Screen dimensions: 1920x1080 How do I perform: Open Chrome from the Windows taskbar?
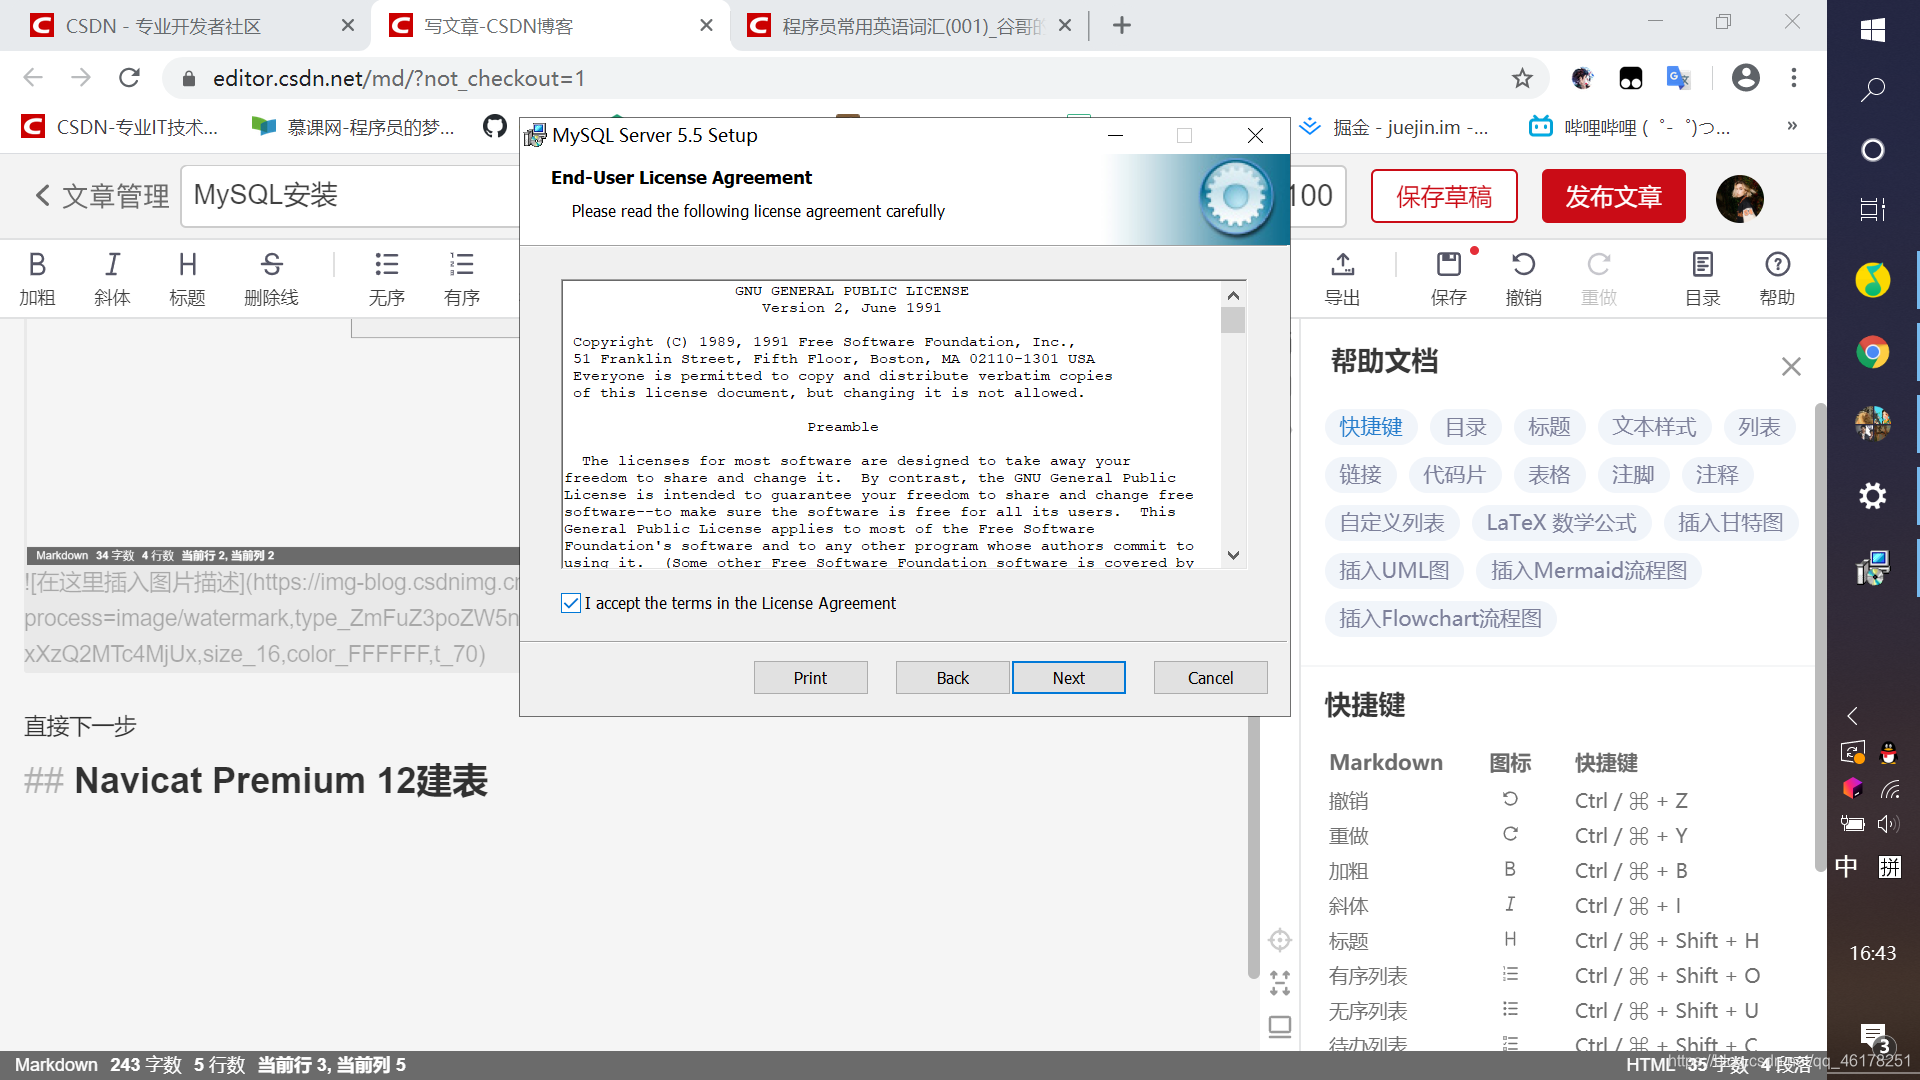pos(1872,352)
